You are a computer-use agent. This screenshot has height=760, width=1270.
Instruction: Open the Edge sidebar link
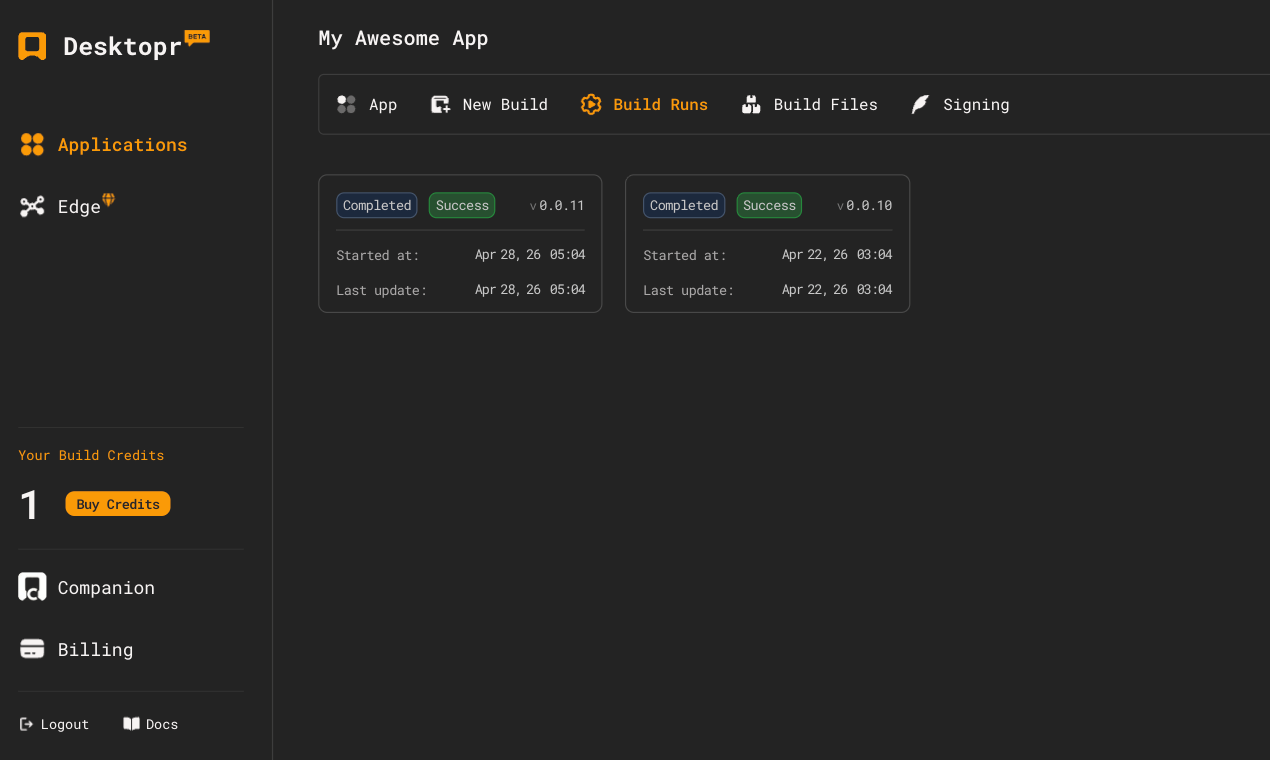click(x=79, y=207)
